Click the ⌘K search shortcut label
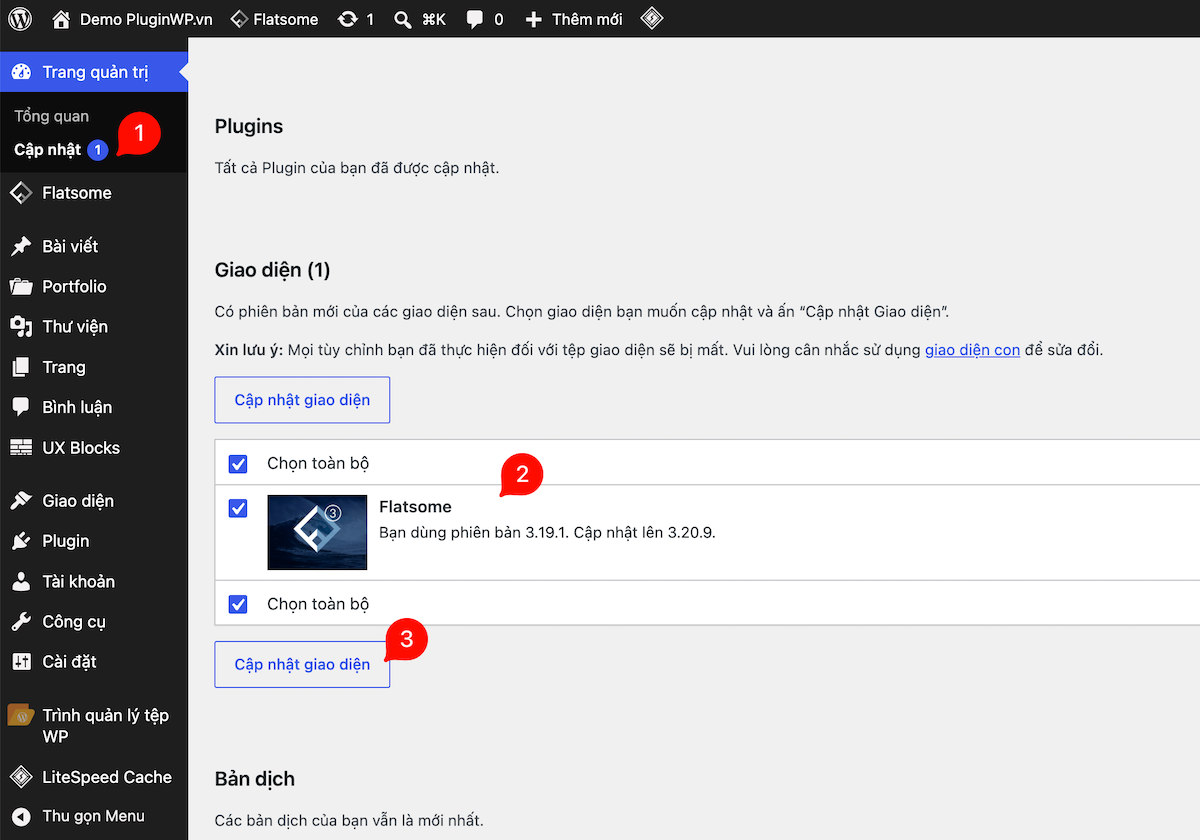Screen dimensions: 1200x840 (x=434, y=19)
